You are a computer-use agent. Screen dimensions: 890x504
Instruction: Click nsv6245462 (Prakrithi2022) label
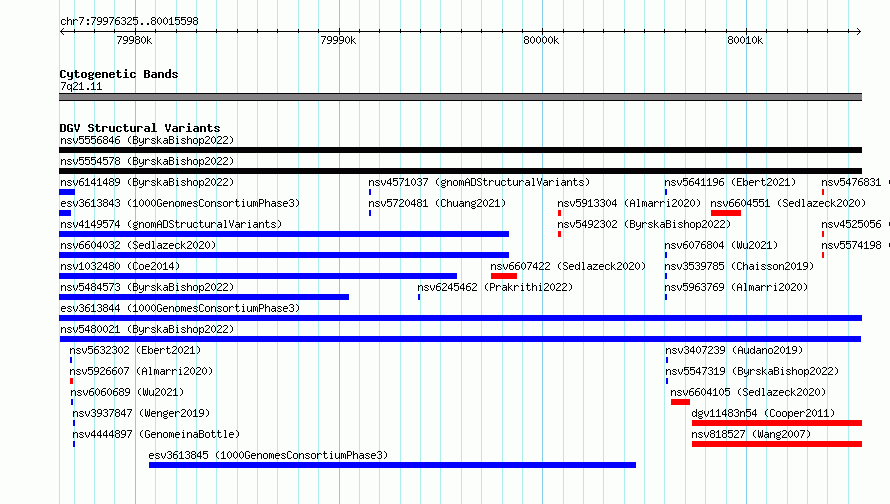pos(495,287)
